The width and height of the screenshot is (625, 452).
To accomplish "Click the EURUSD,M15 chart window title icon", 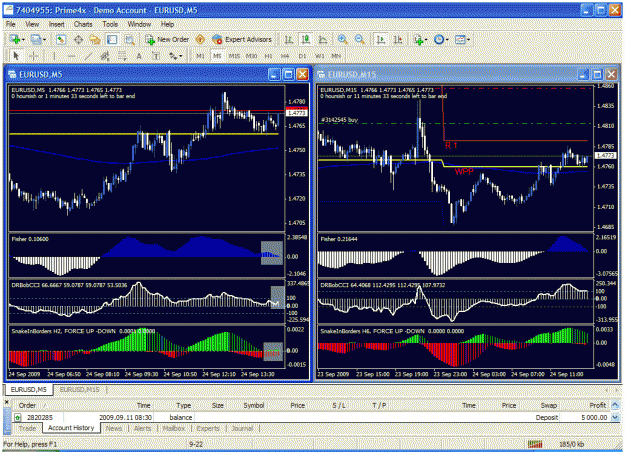I will pyautogui.click(x=321, y=74).
